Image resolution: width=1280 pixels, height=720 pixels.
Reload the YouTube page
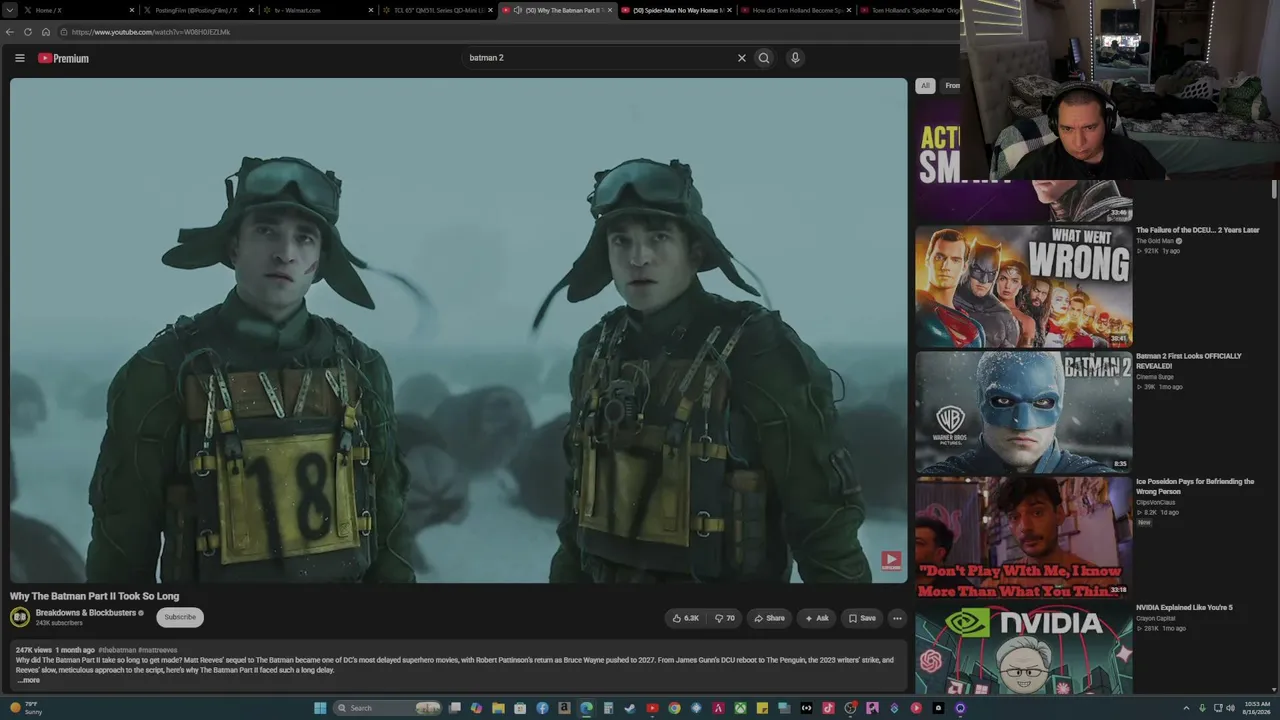click(28, 32)
